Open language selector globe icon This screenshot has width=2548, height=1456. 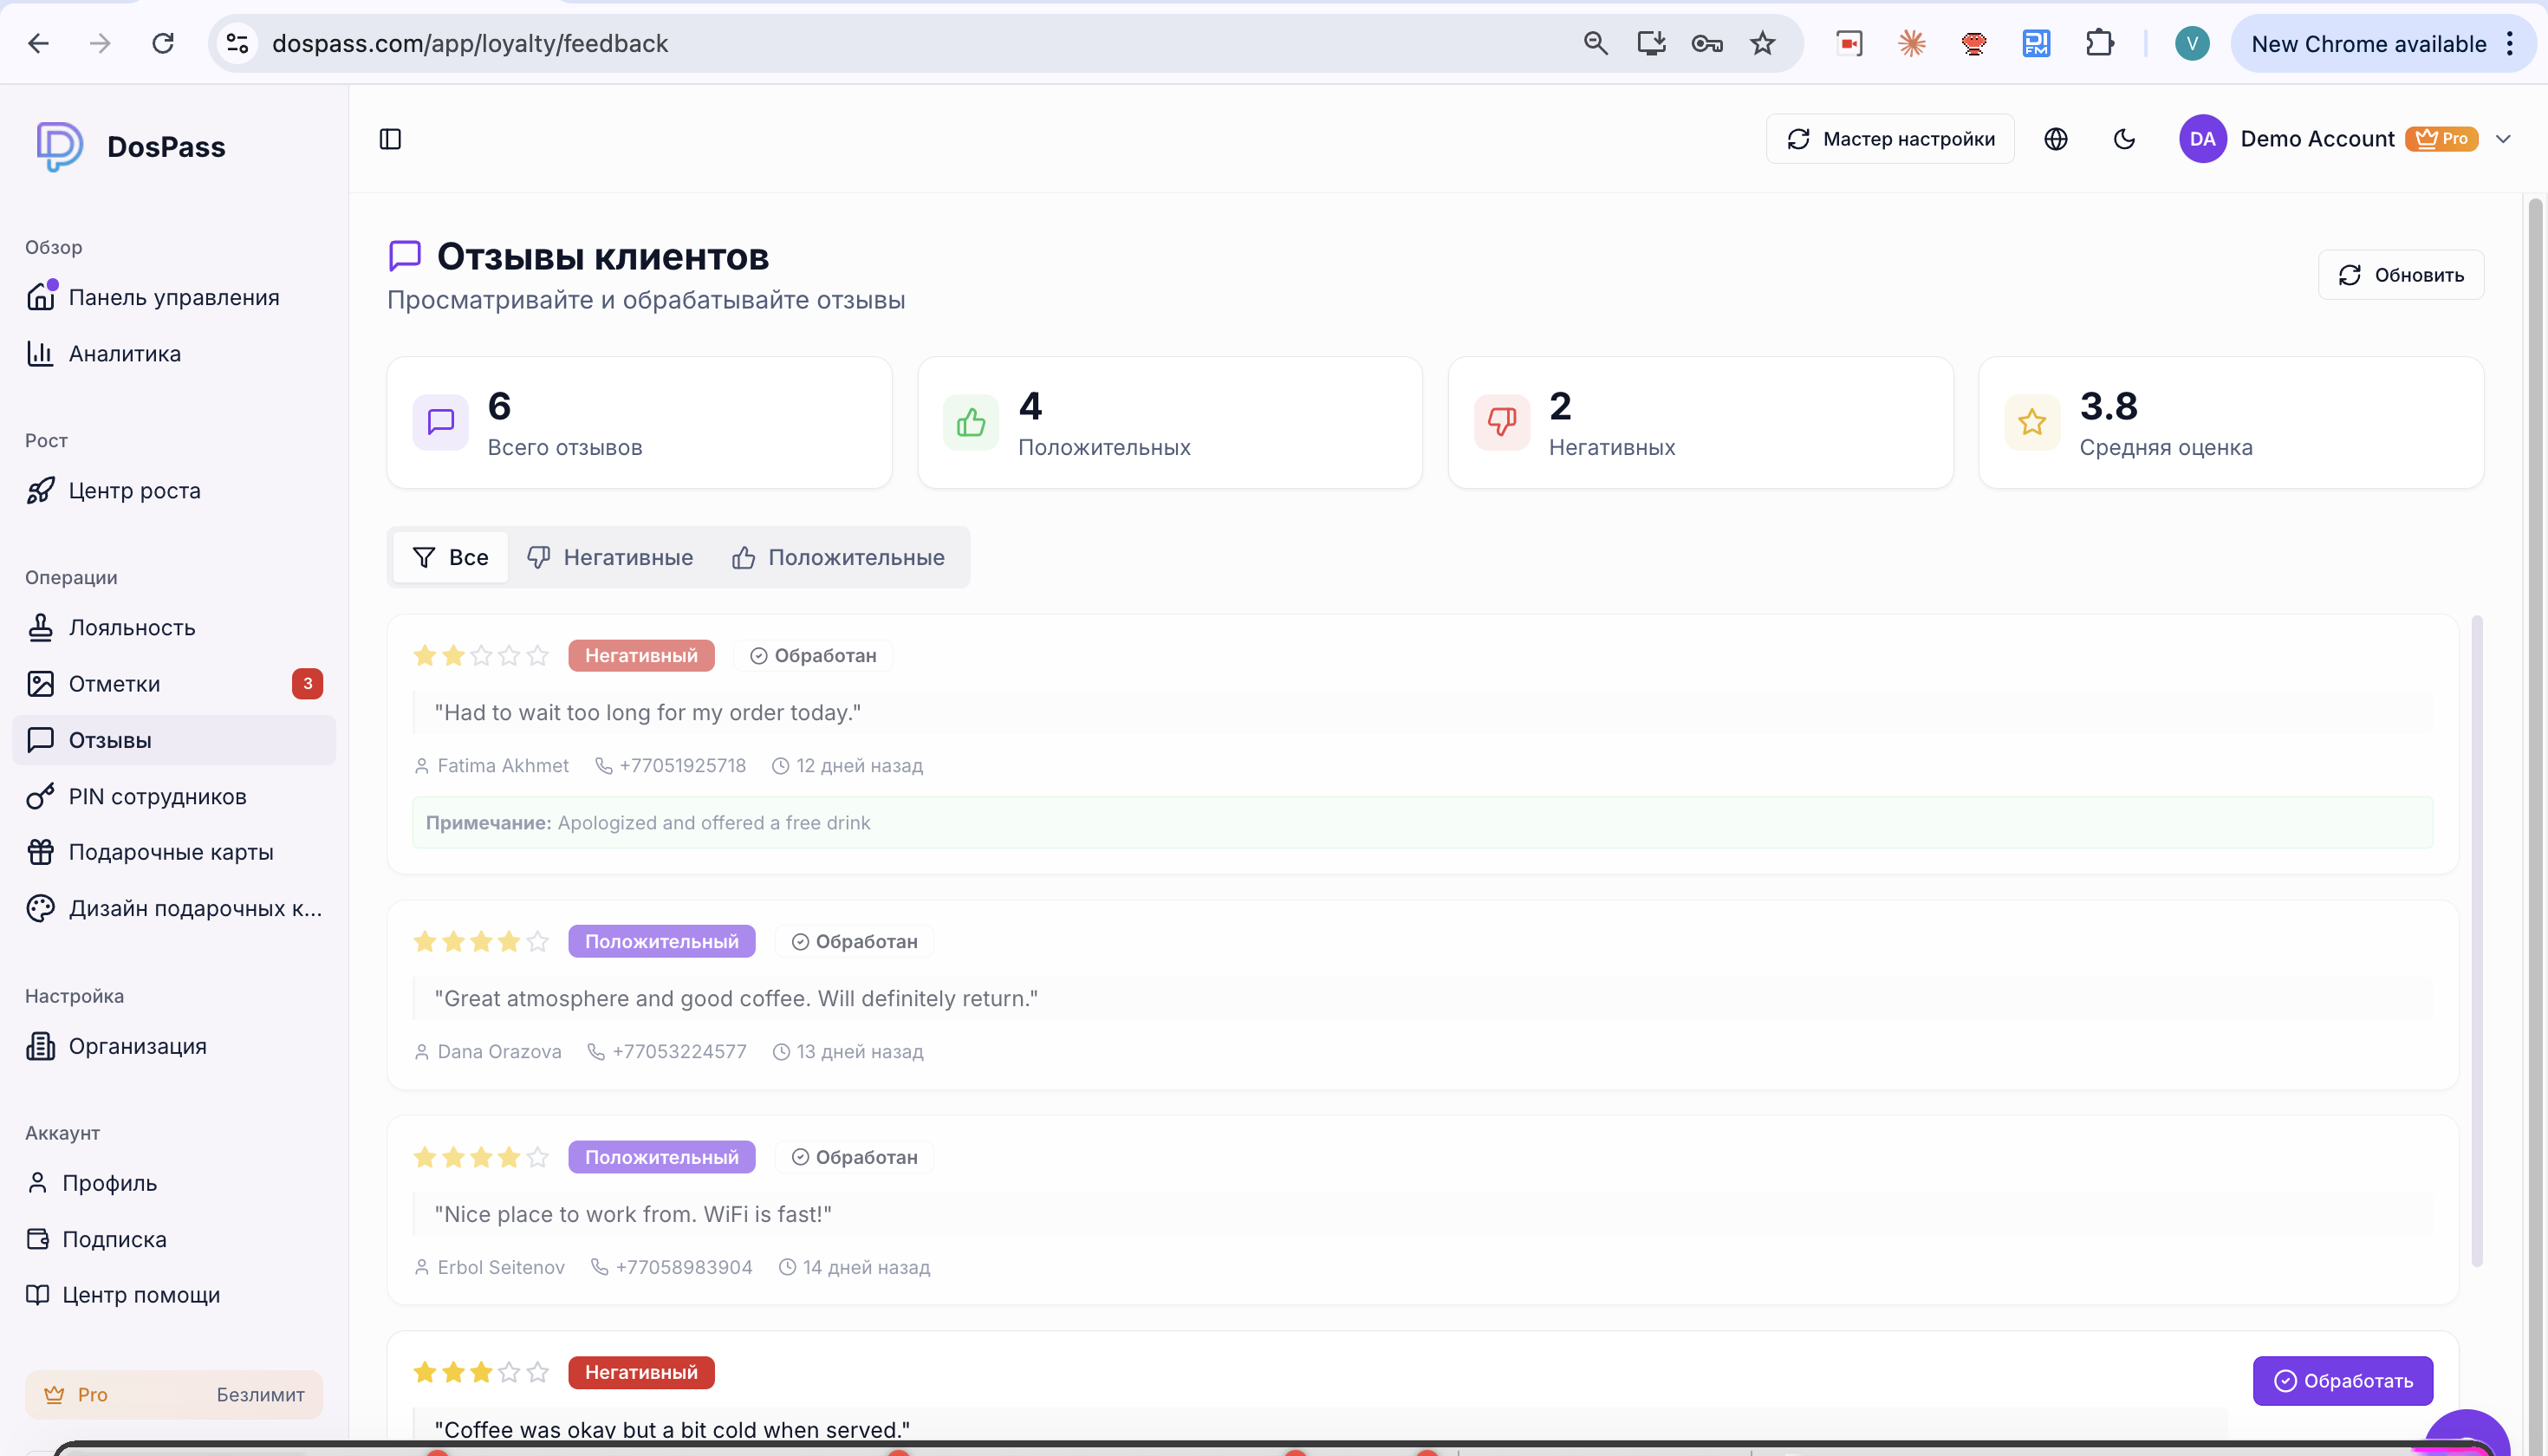(x=2055, y=139)
